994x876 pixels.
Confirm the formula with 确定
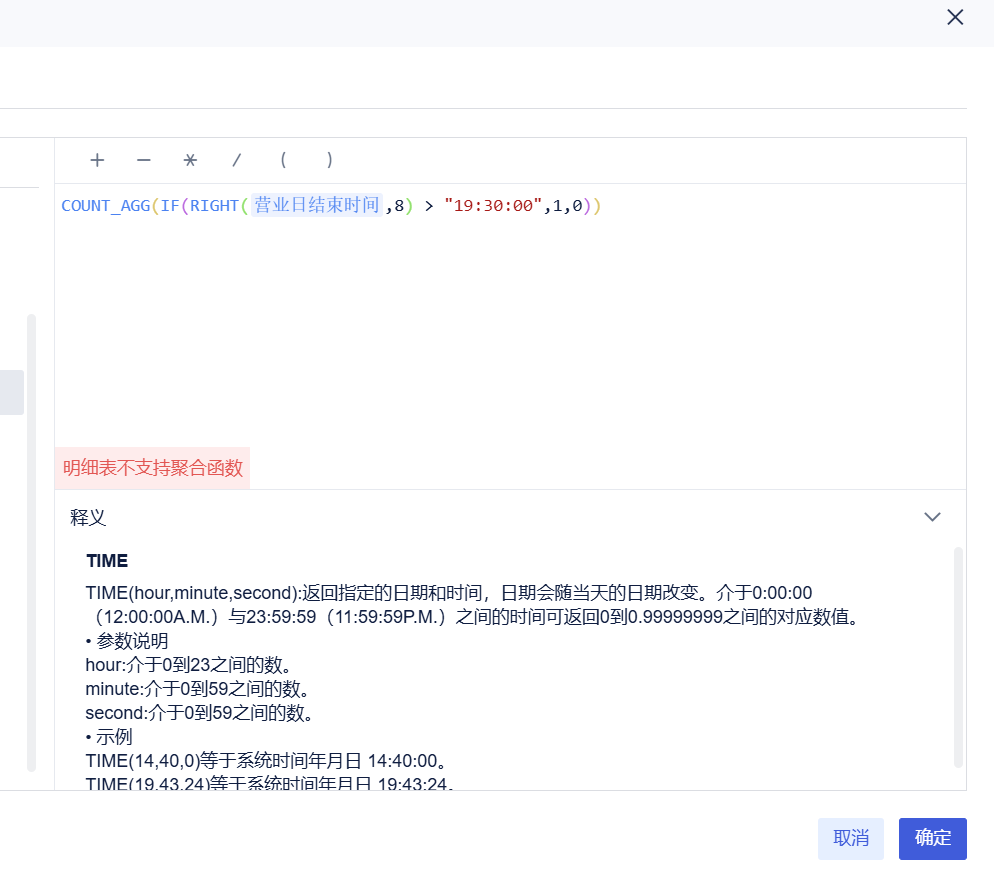pyautogui.click(x=932, y=838)
